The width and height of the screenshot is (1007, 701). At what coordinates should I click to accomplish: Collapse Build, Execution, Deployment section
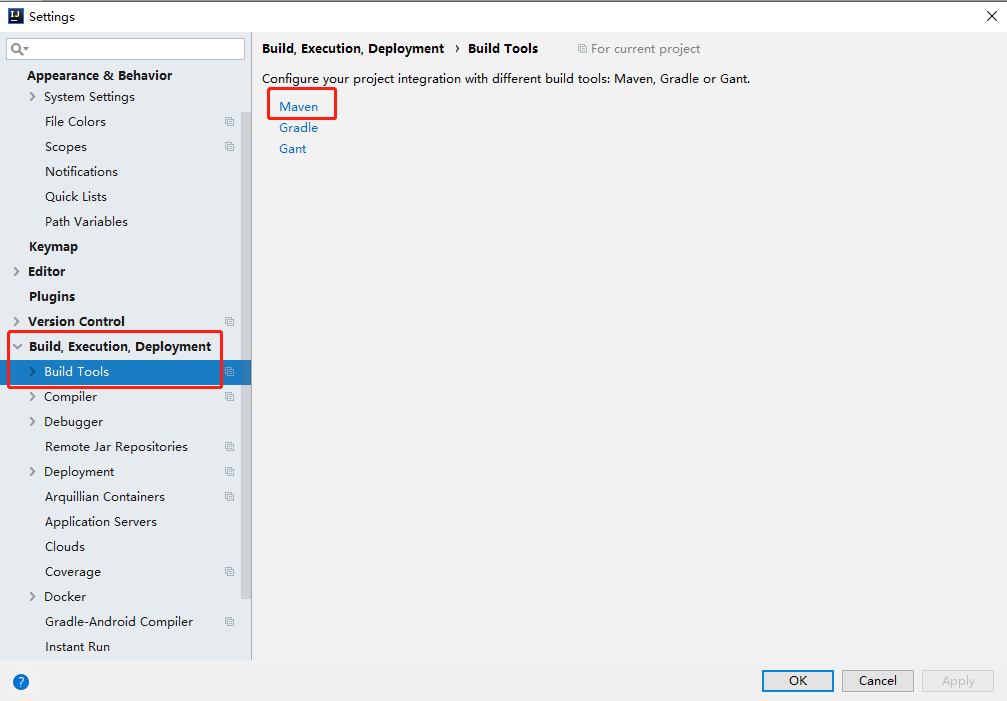click(x=17, y=347)
